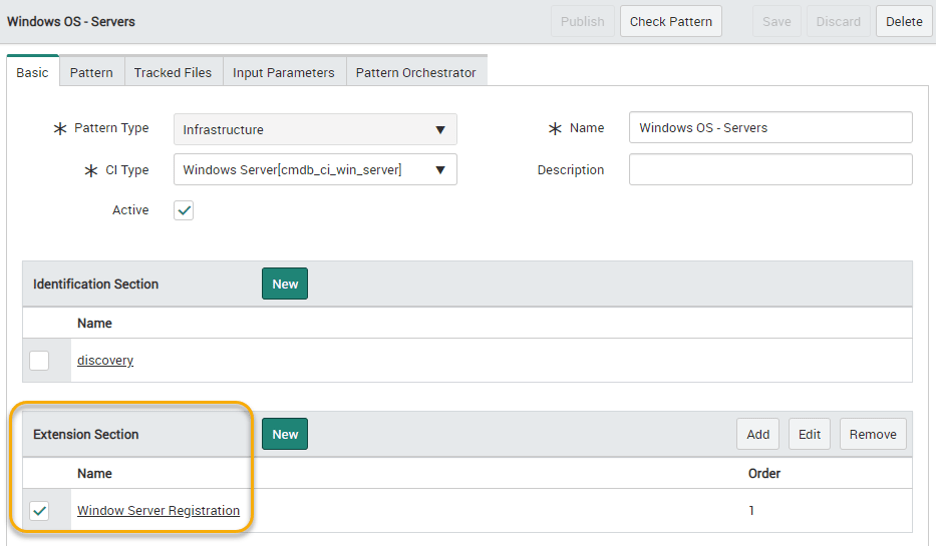Click the Name input field

[771, 127]
